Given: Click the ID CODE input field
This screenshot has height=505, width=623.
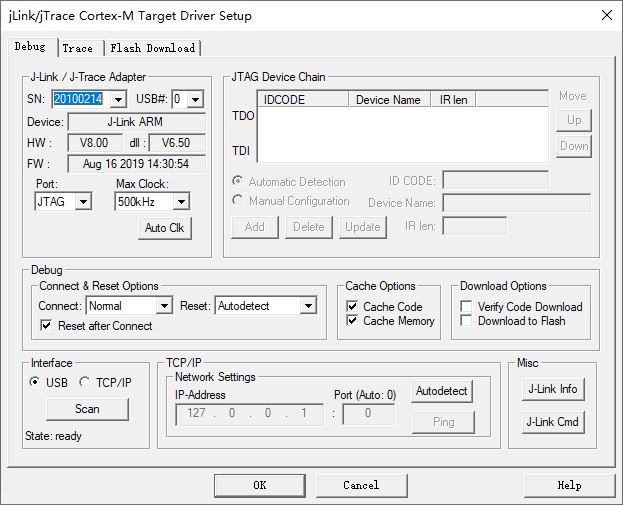Looking at the screenshot, I should tap(495, 180).
